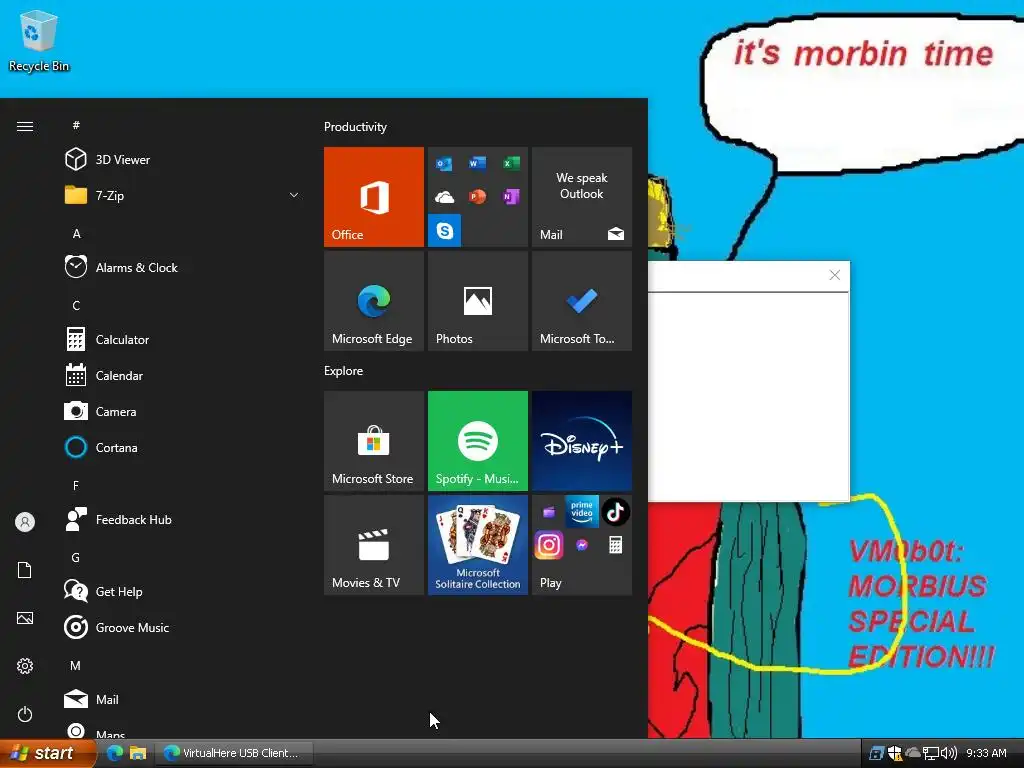
Task: Open the Microsoft Store tile
Action: pos(374,441)
